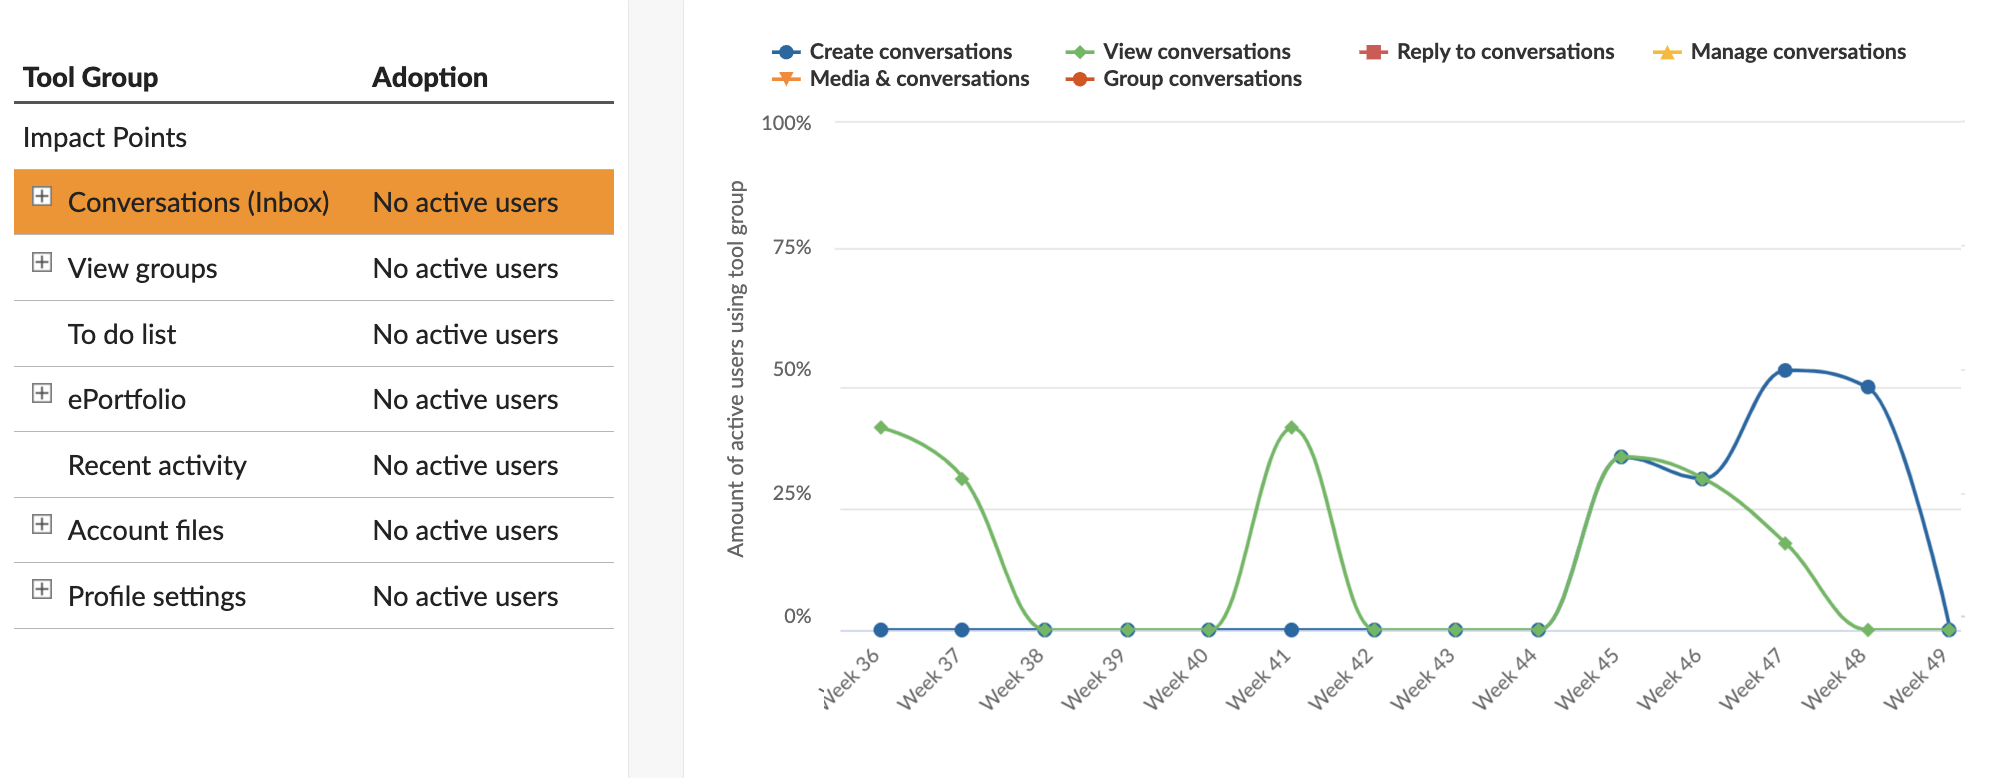
Task: Expand the Account files row
Action: pyautogui.click(x=42, y=525)
